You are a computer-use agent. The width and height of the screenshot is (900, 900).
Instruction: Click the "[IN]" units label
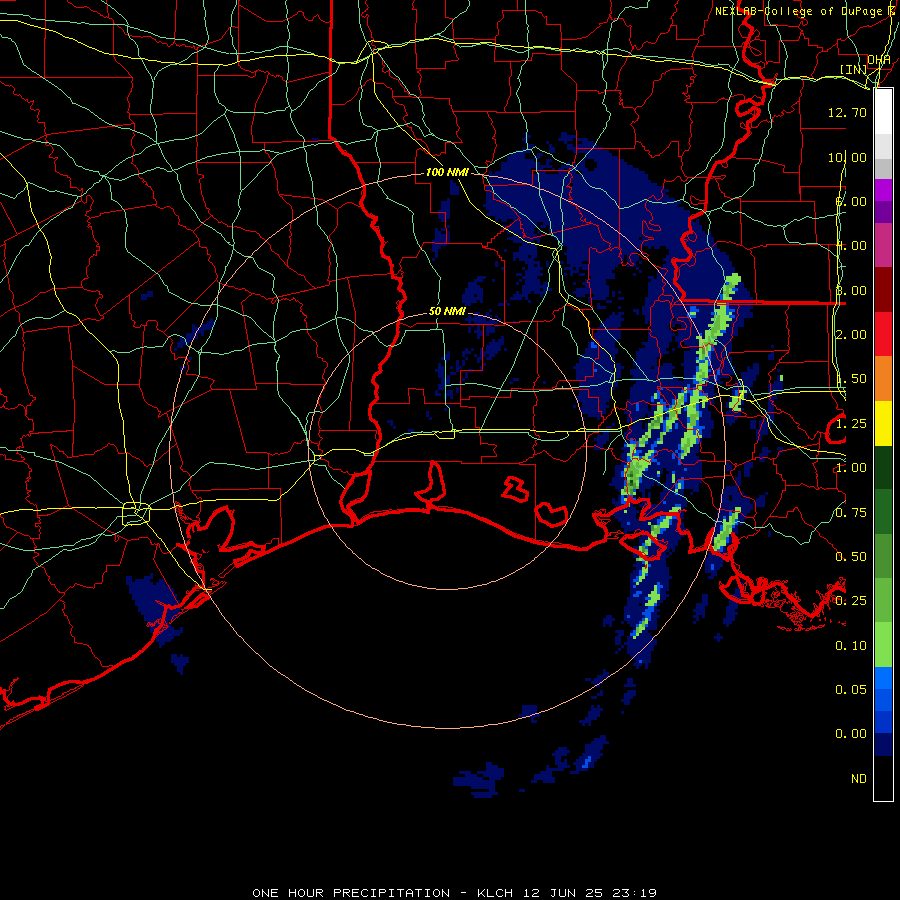854,69
